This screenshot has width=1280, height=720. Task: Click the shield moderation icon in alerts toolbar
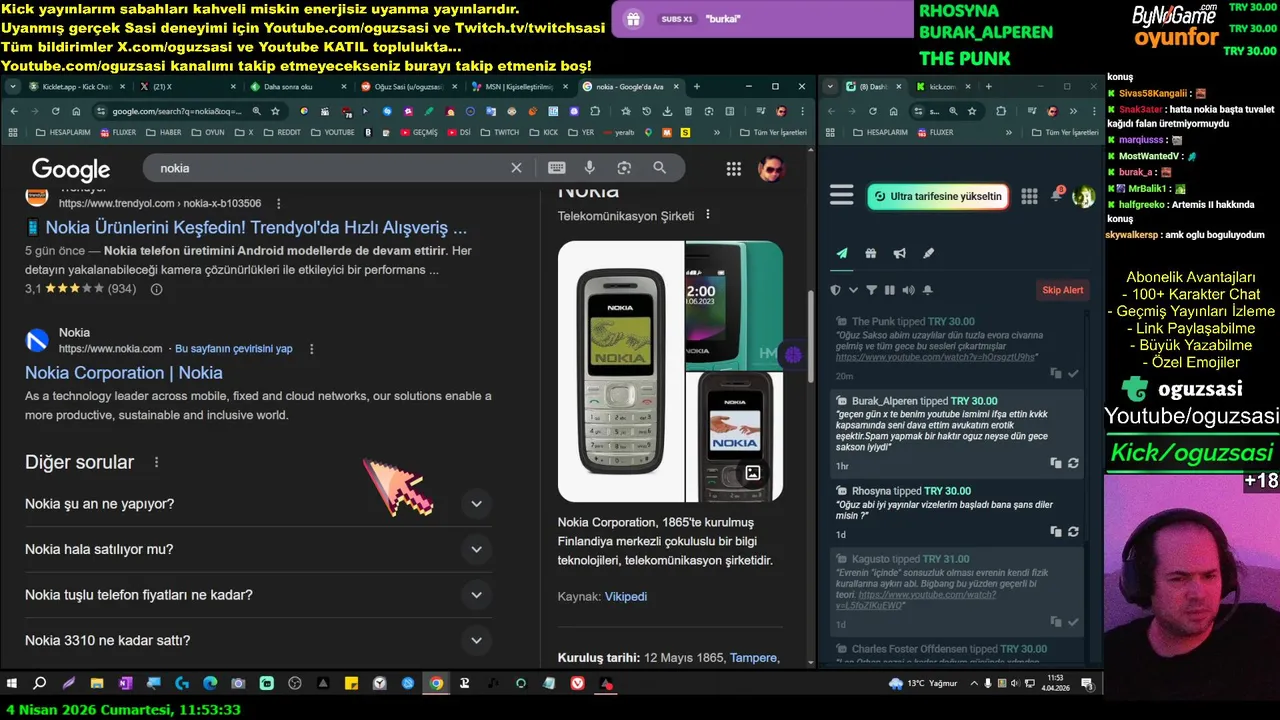836,290
